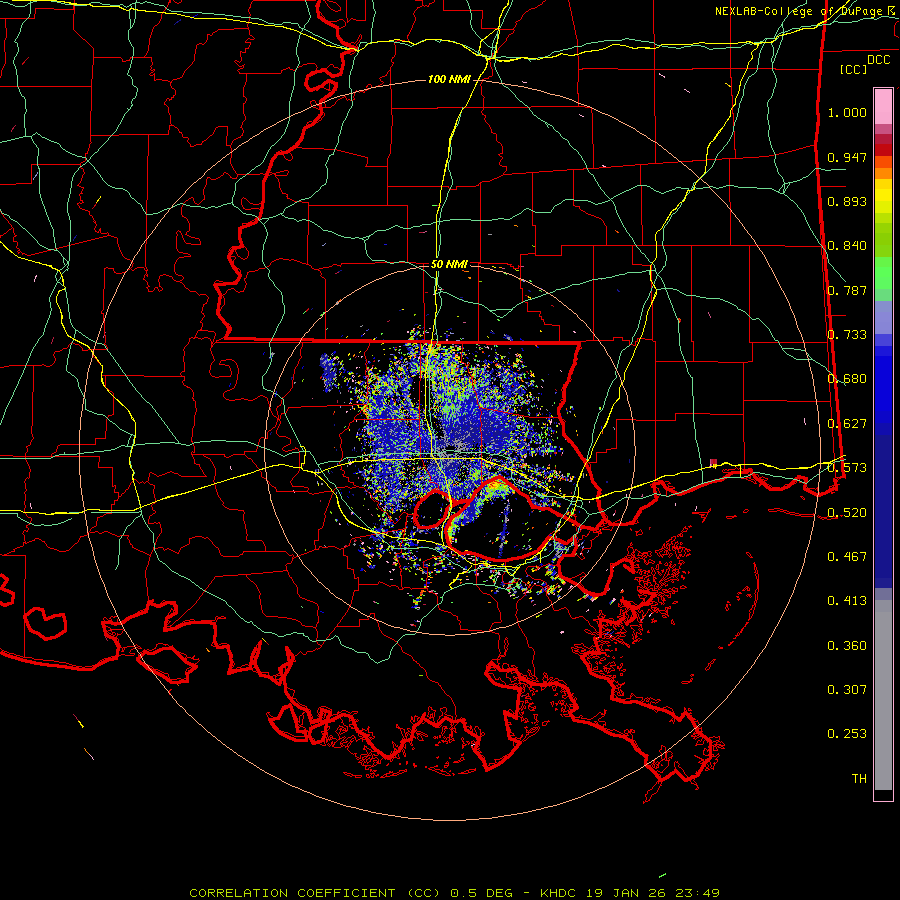
Task: Click the 100 NMI range ring label
Action: tap(449, 79)
